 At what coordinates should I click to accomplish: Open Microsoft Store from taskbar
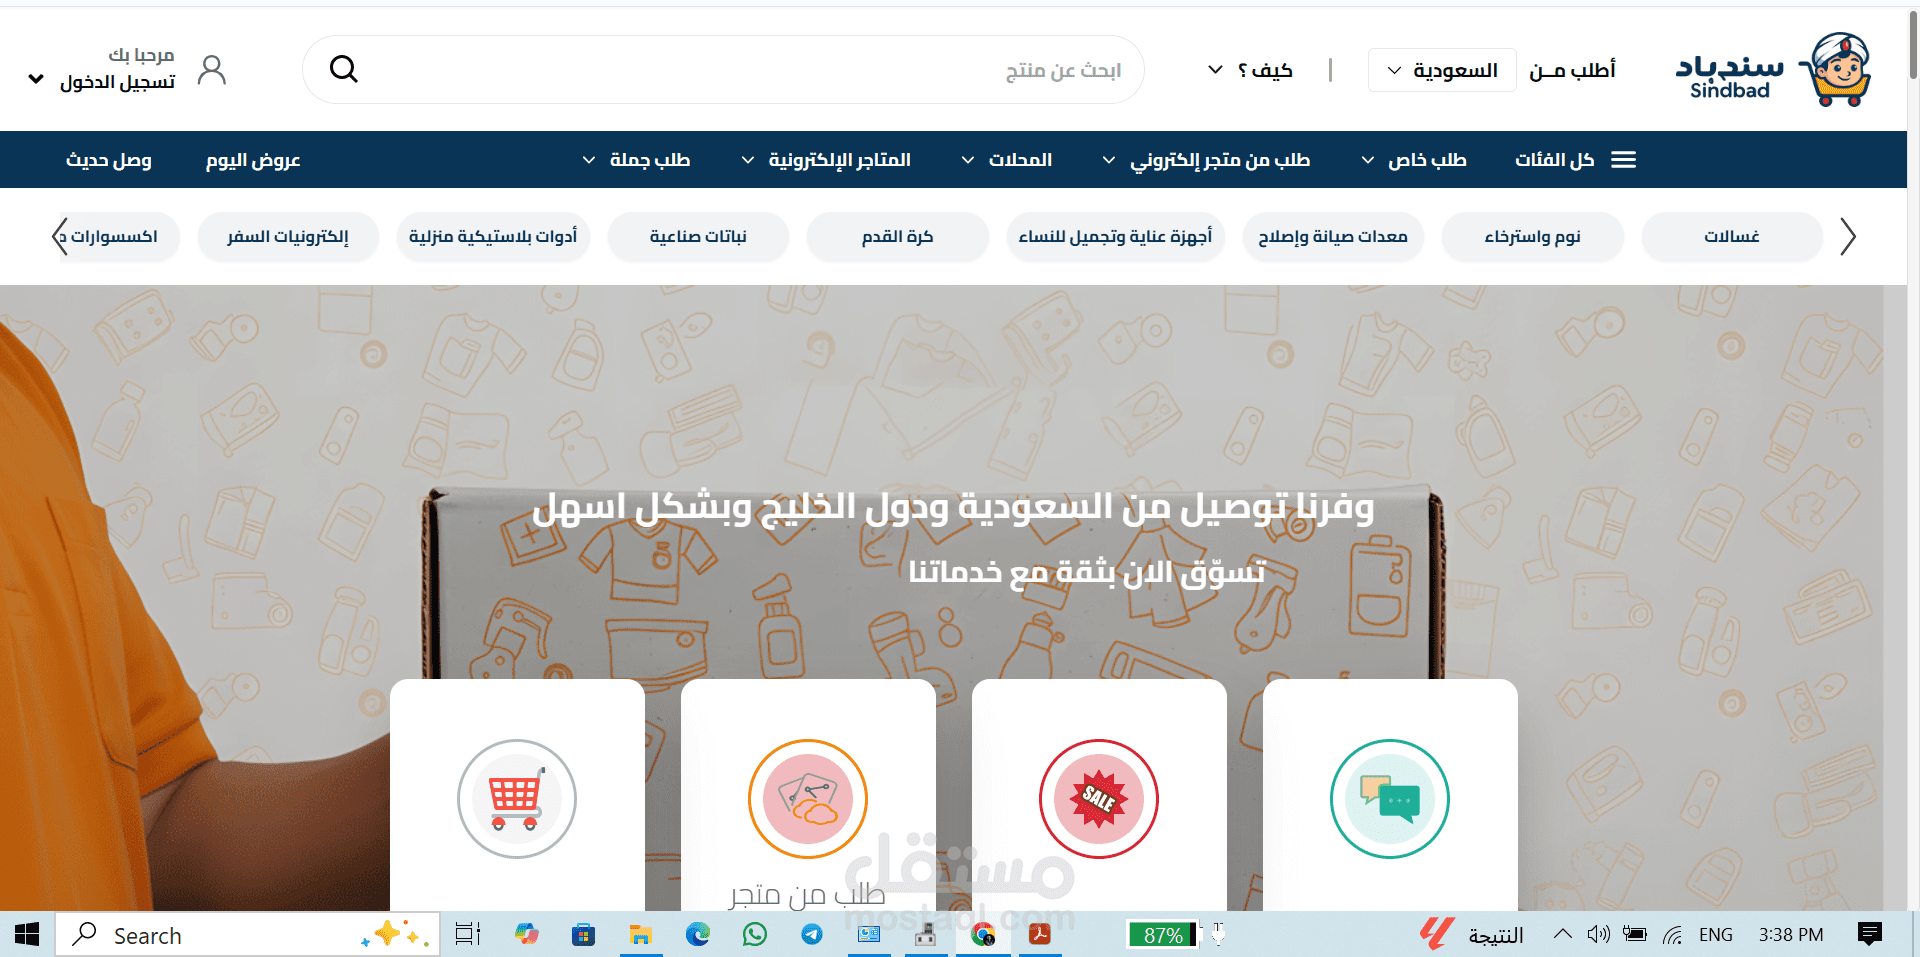point(583,935)
